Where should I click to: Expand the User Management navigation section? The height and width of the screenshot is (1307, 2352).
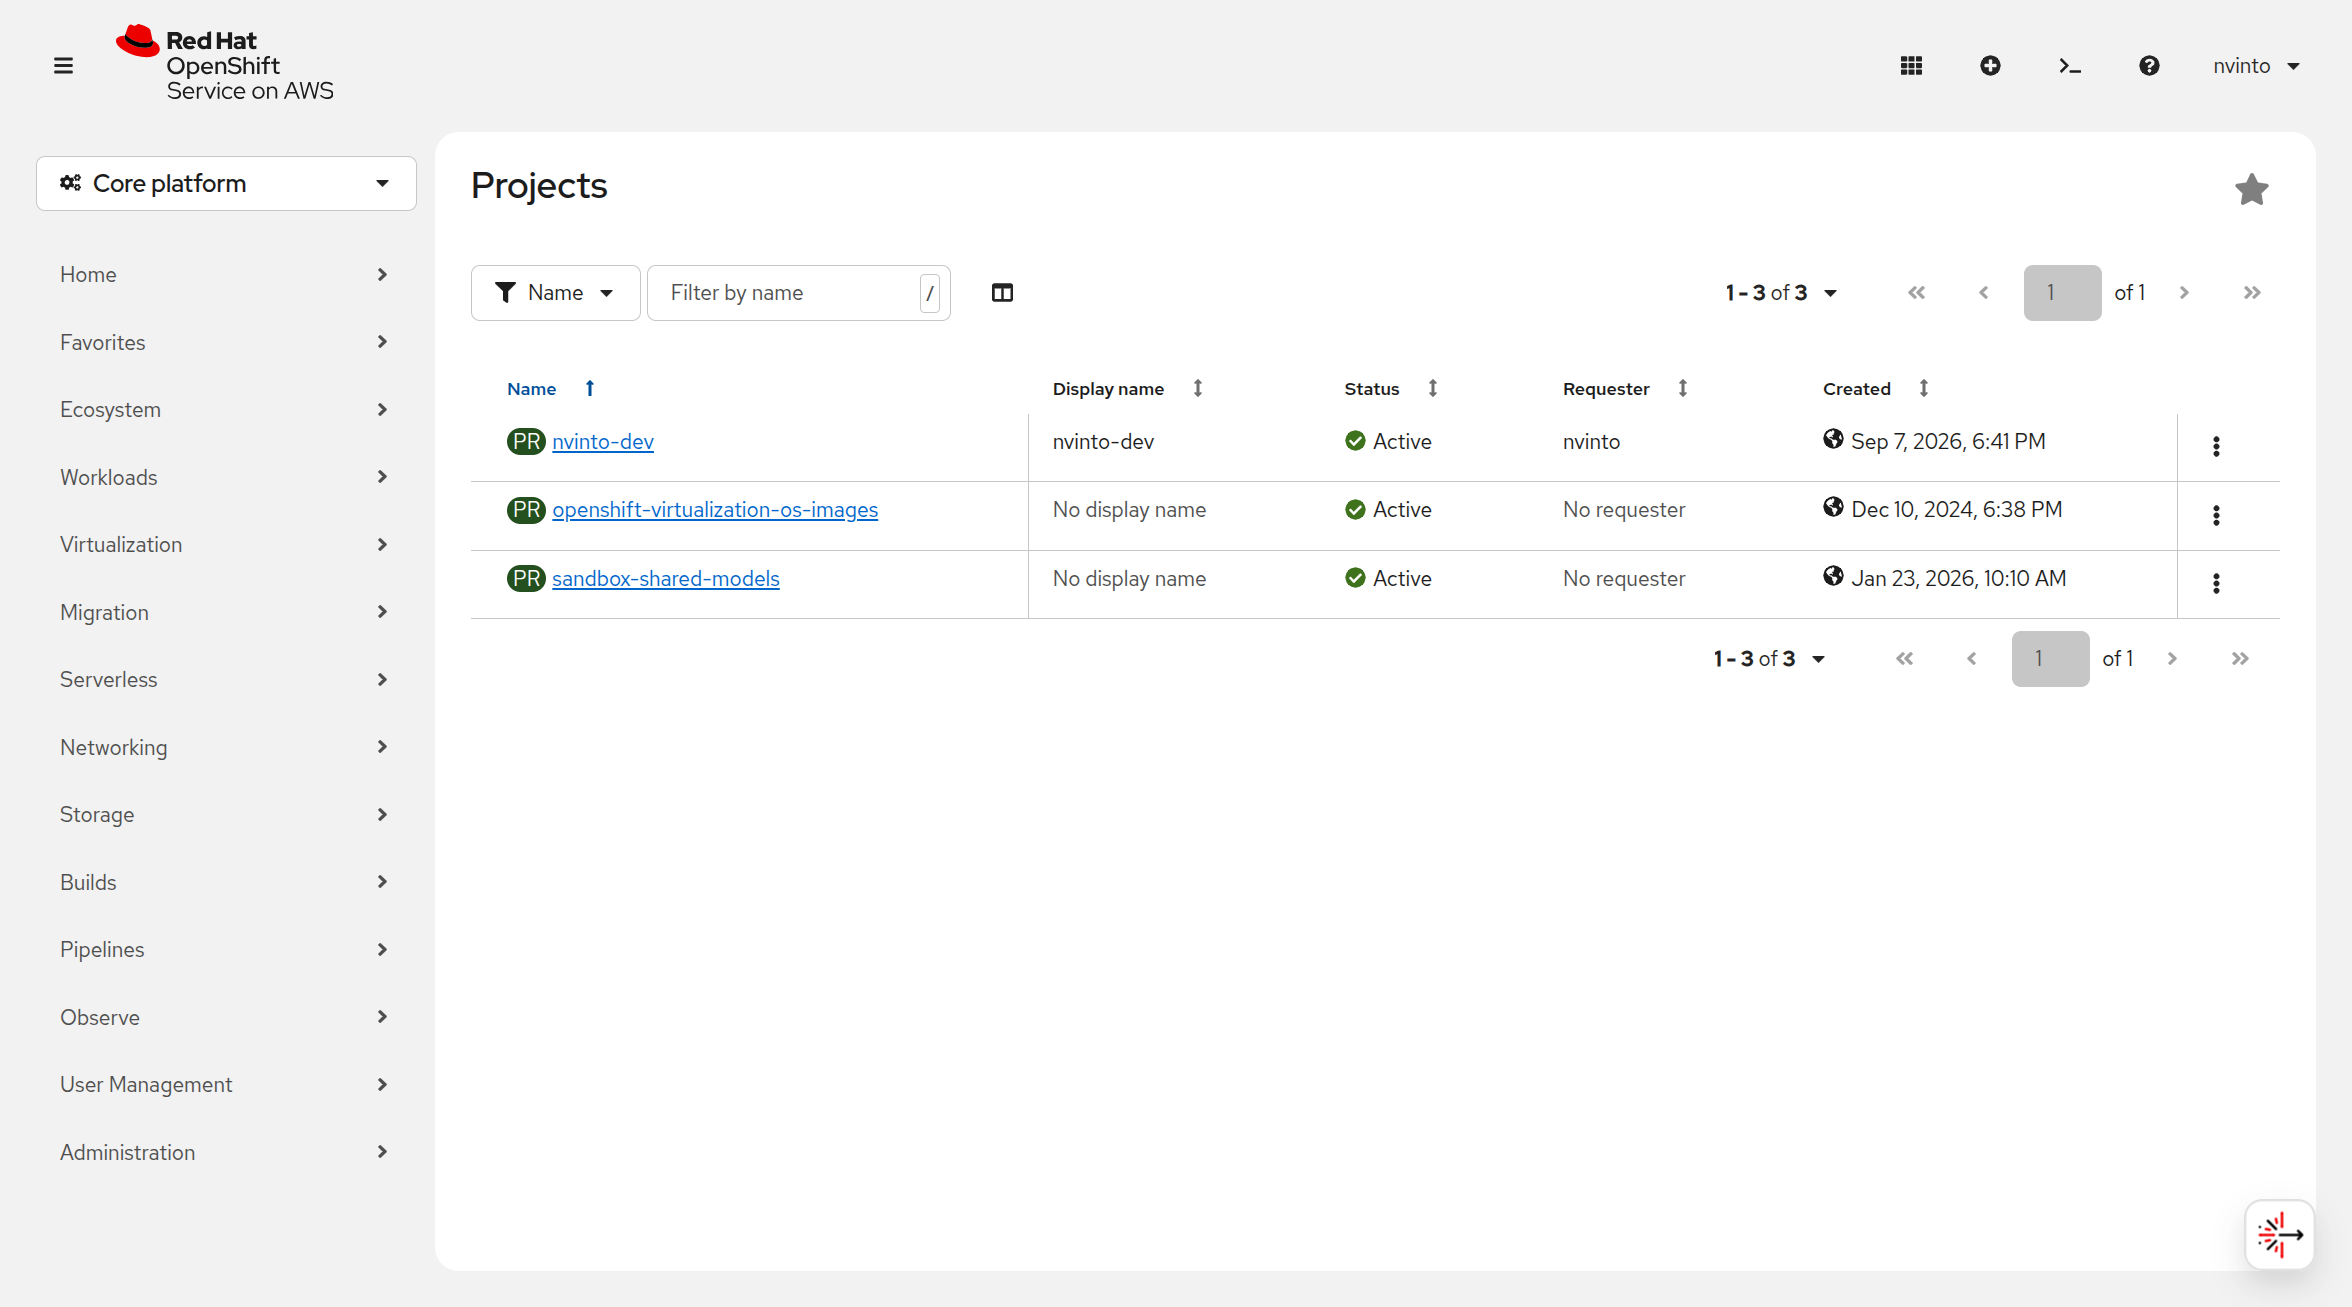[x=224, y=1085]
